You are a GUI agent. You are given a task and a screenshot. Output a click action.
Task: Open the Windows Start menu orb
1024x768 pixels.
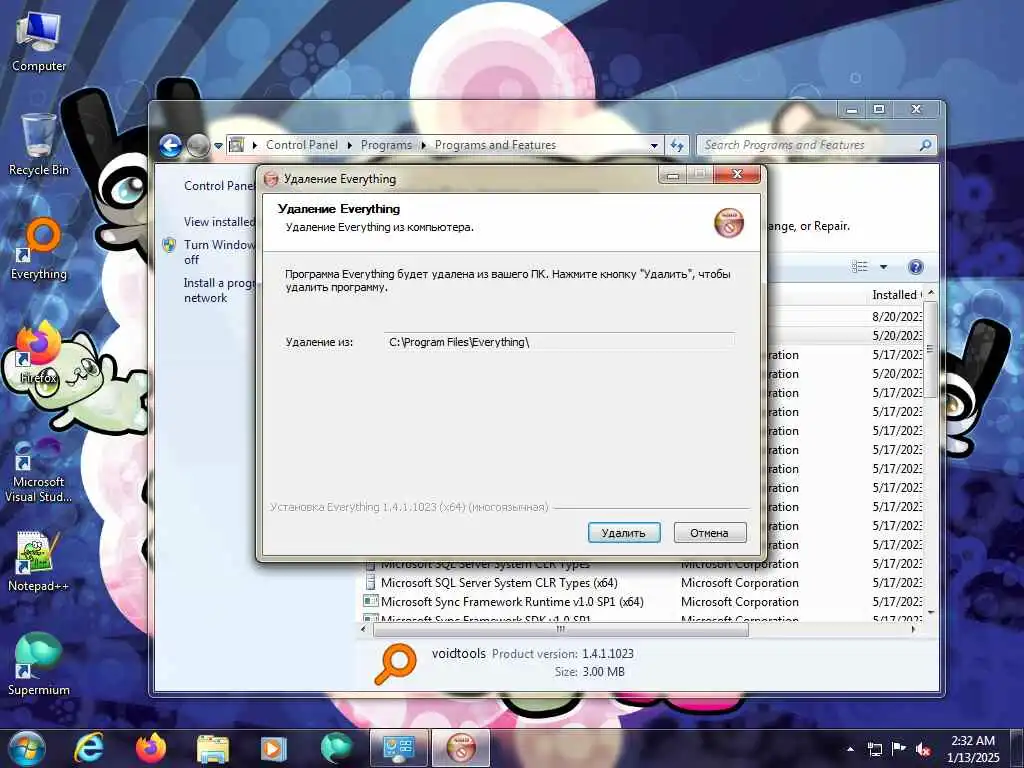coord(27,748)
